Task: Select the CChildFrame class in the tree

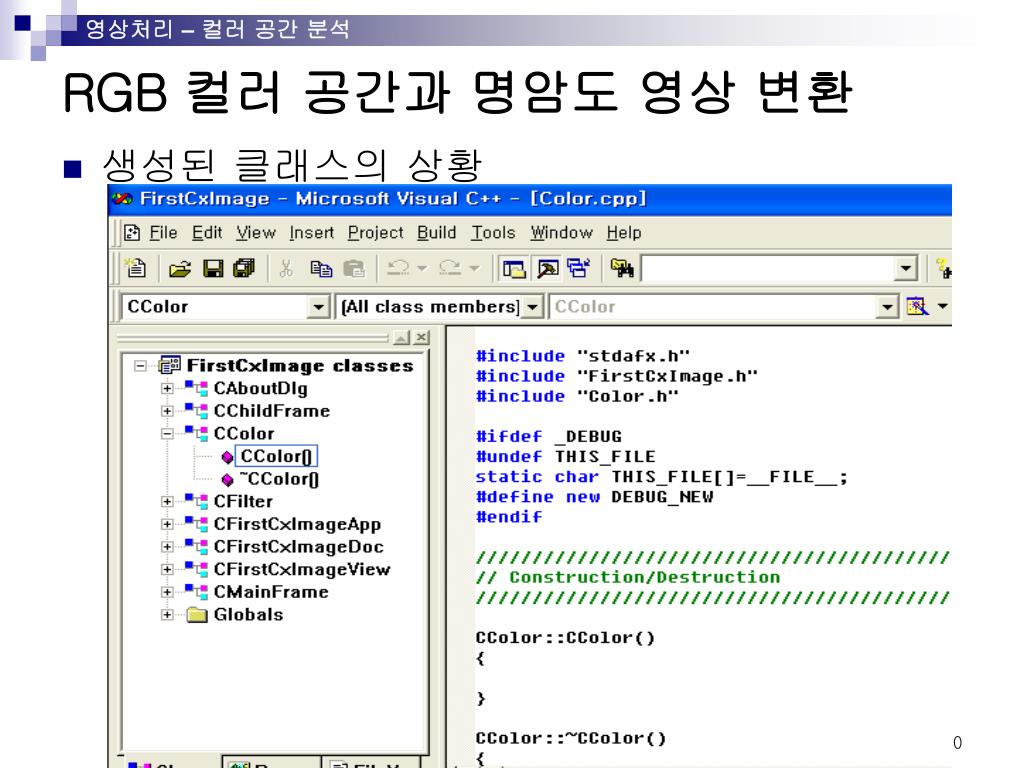Action: click(x=272, y=411)
